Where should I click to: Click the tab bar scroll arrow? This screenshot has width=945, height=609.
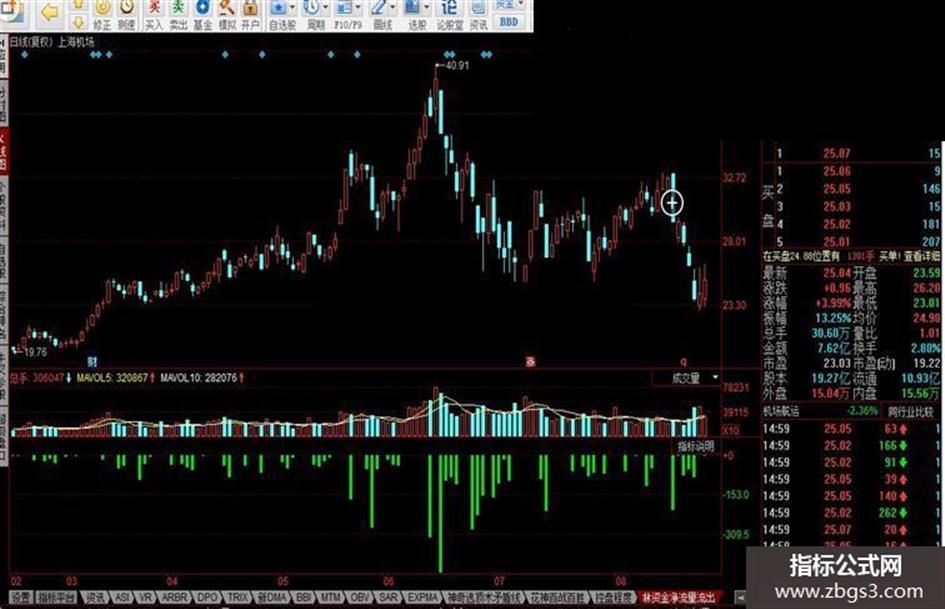[x=739, y=598]
